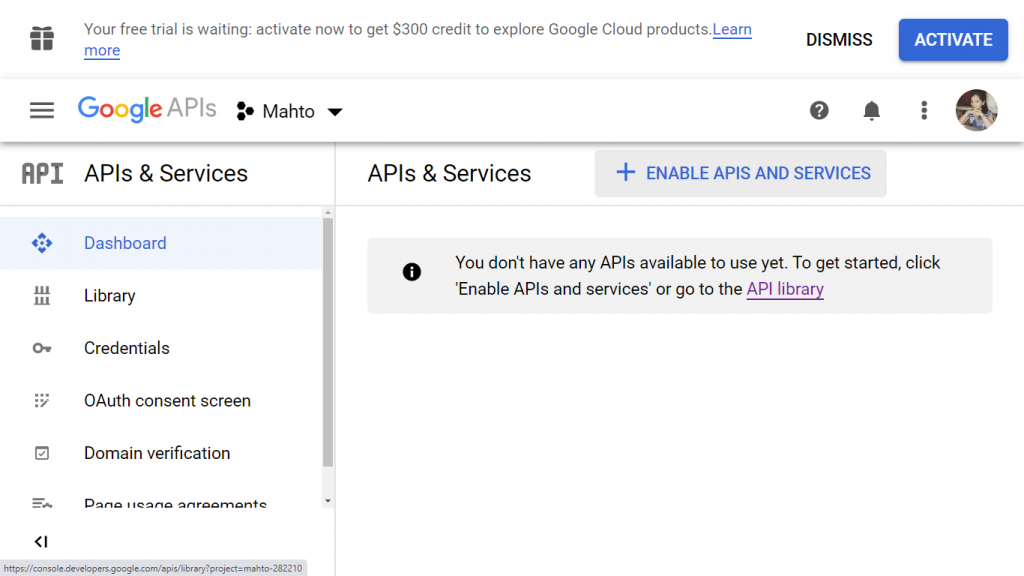
Task: Click the Domain verification checkbox icon
Action: click(x=42, y=453)
